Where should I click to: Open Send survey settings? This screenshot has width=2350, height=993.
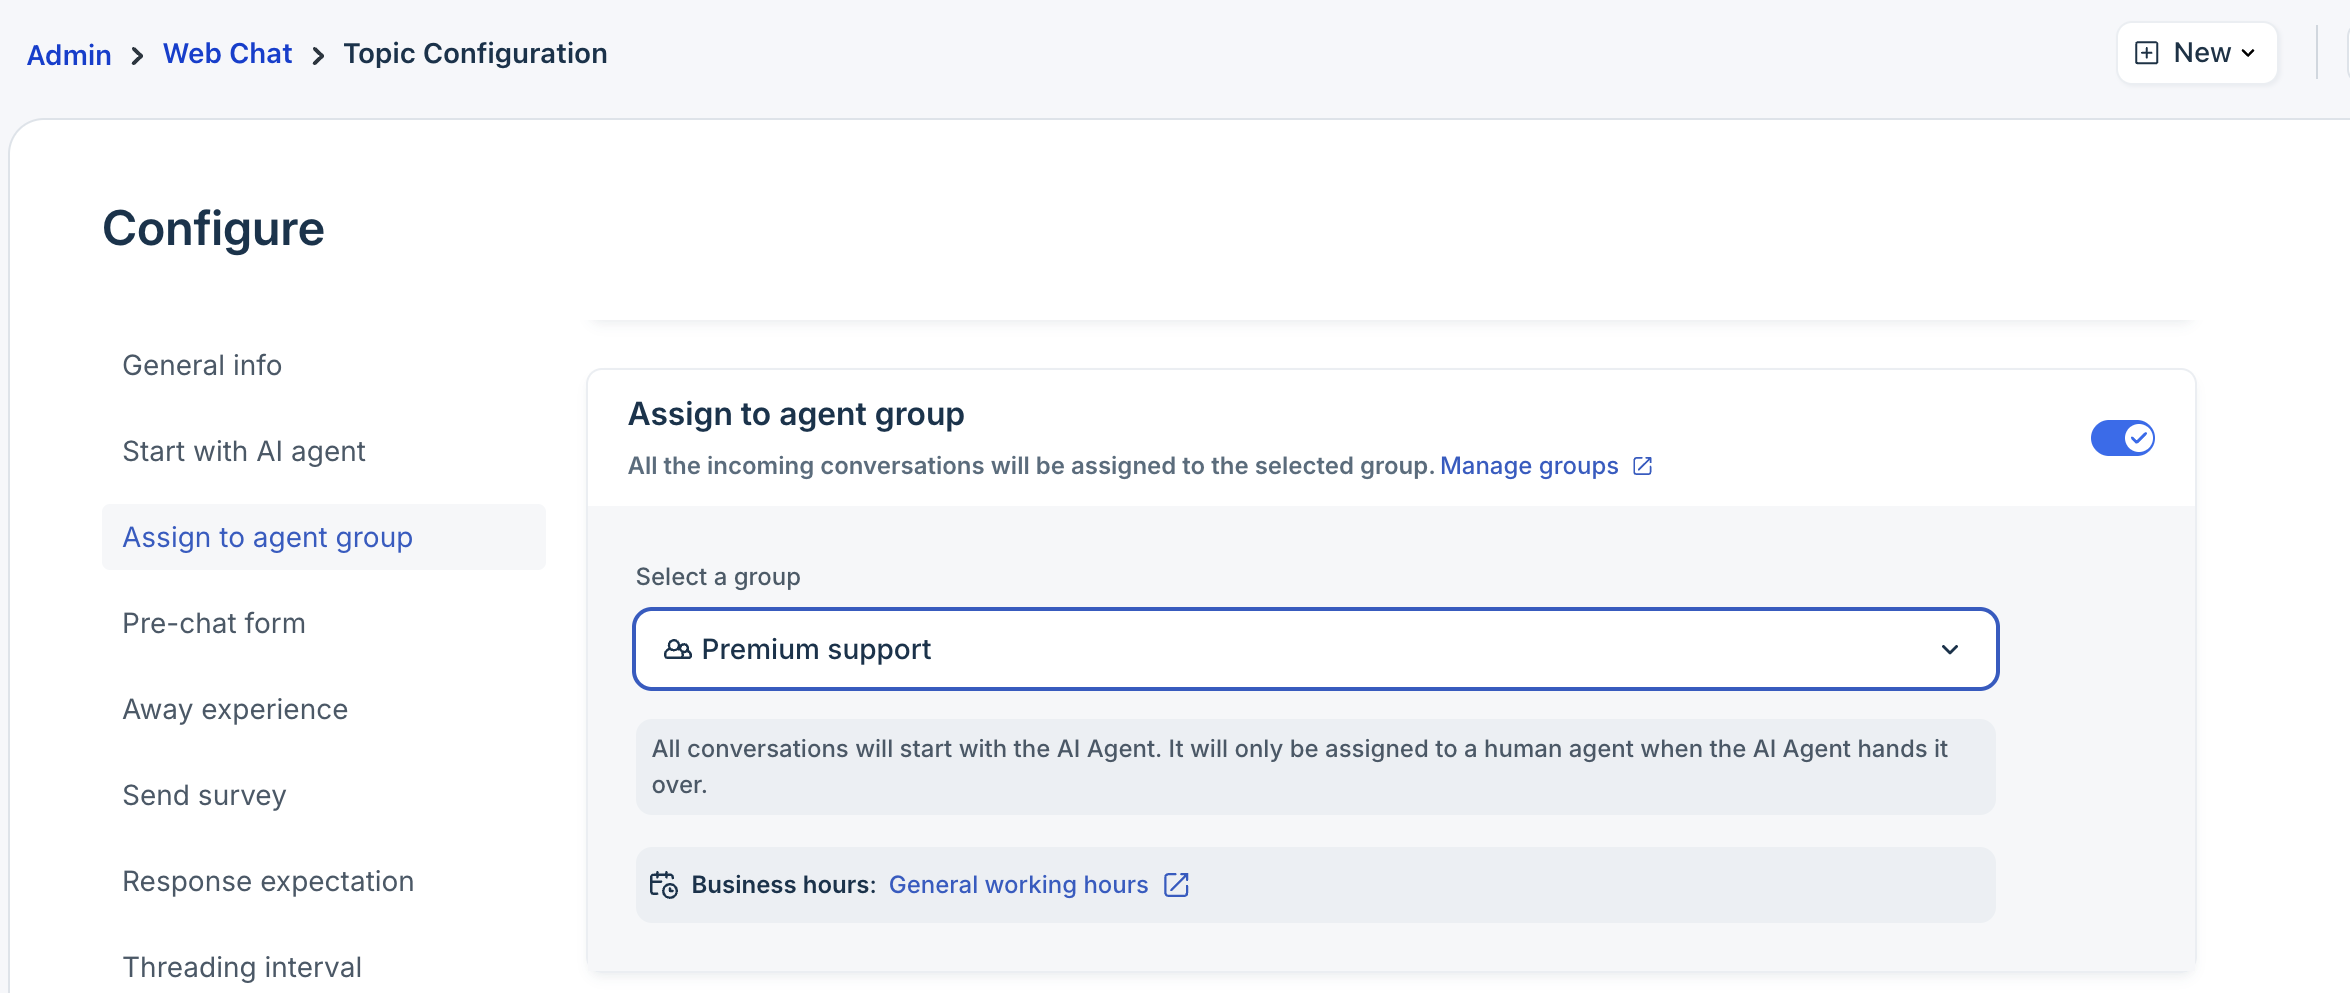[x=204, y=796]
